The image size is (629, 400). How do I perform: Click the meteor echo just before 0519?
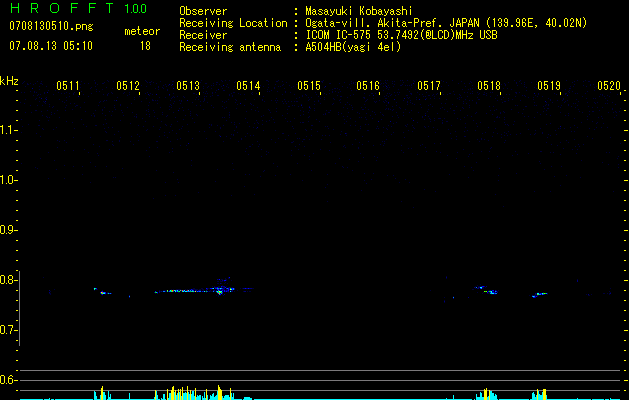coord(540,295)
